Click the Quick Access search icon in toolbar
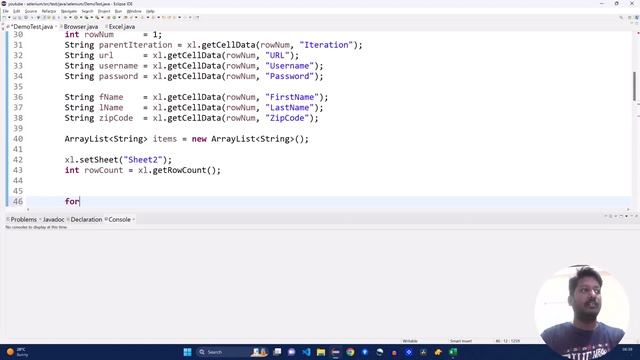This screenshot has width=640, height=360. point(621,18)
